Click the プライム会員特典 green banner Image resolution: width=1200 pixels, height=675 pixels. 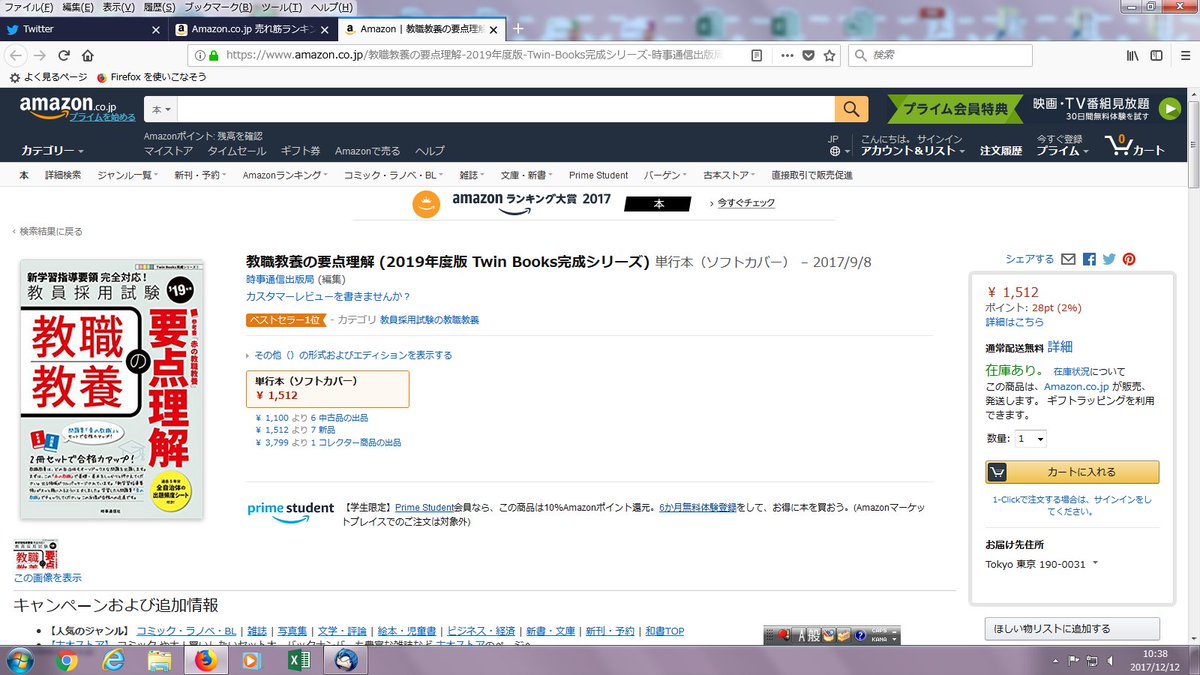click(955, 109)
